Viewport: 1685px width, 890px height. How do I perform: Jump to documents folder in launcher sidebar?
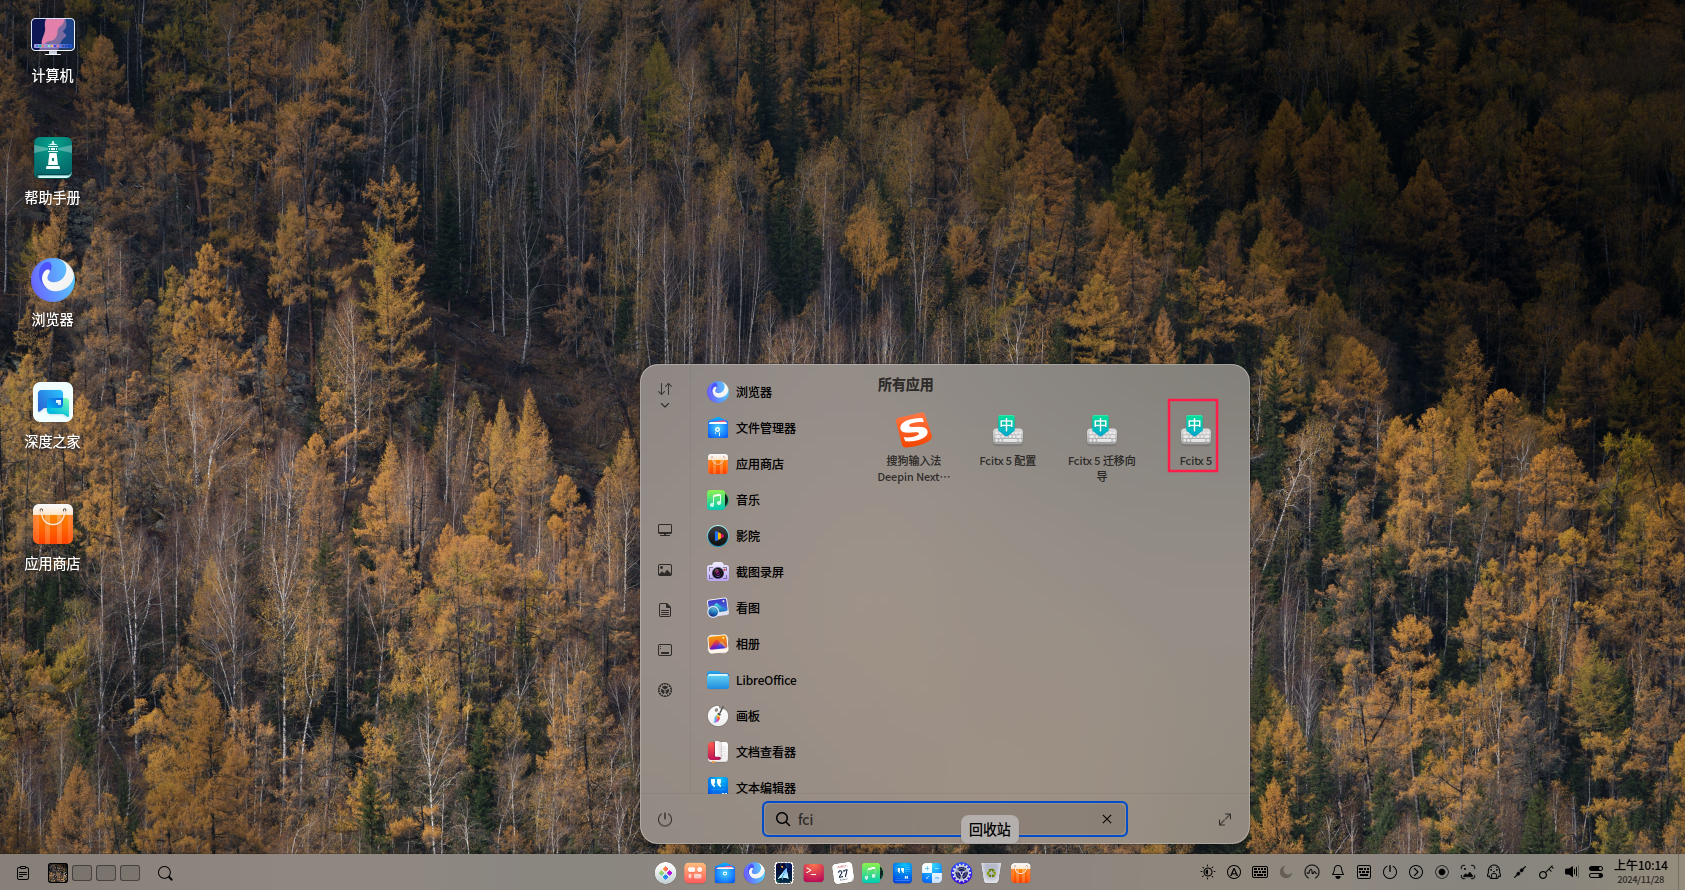pyautogui.click(x=665, y=610)
